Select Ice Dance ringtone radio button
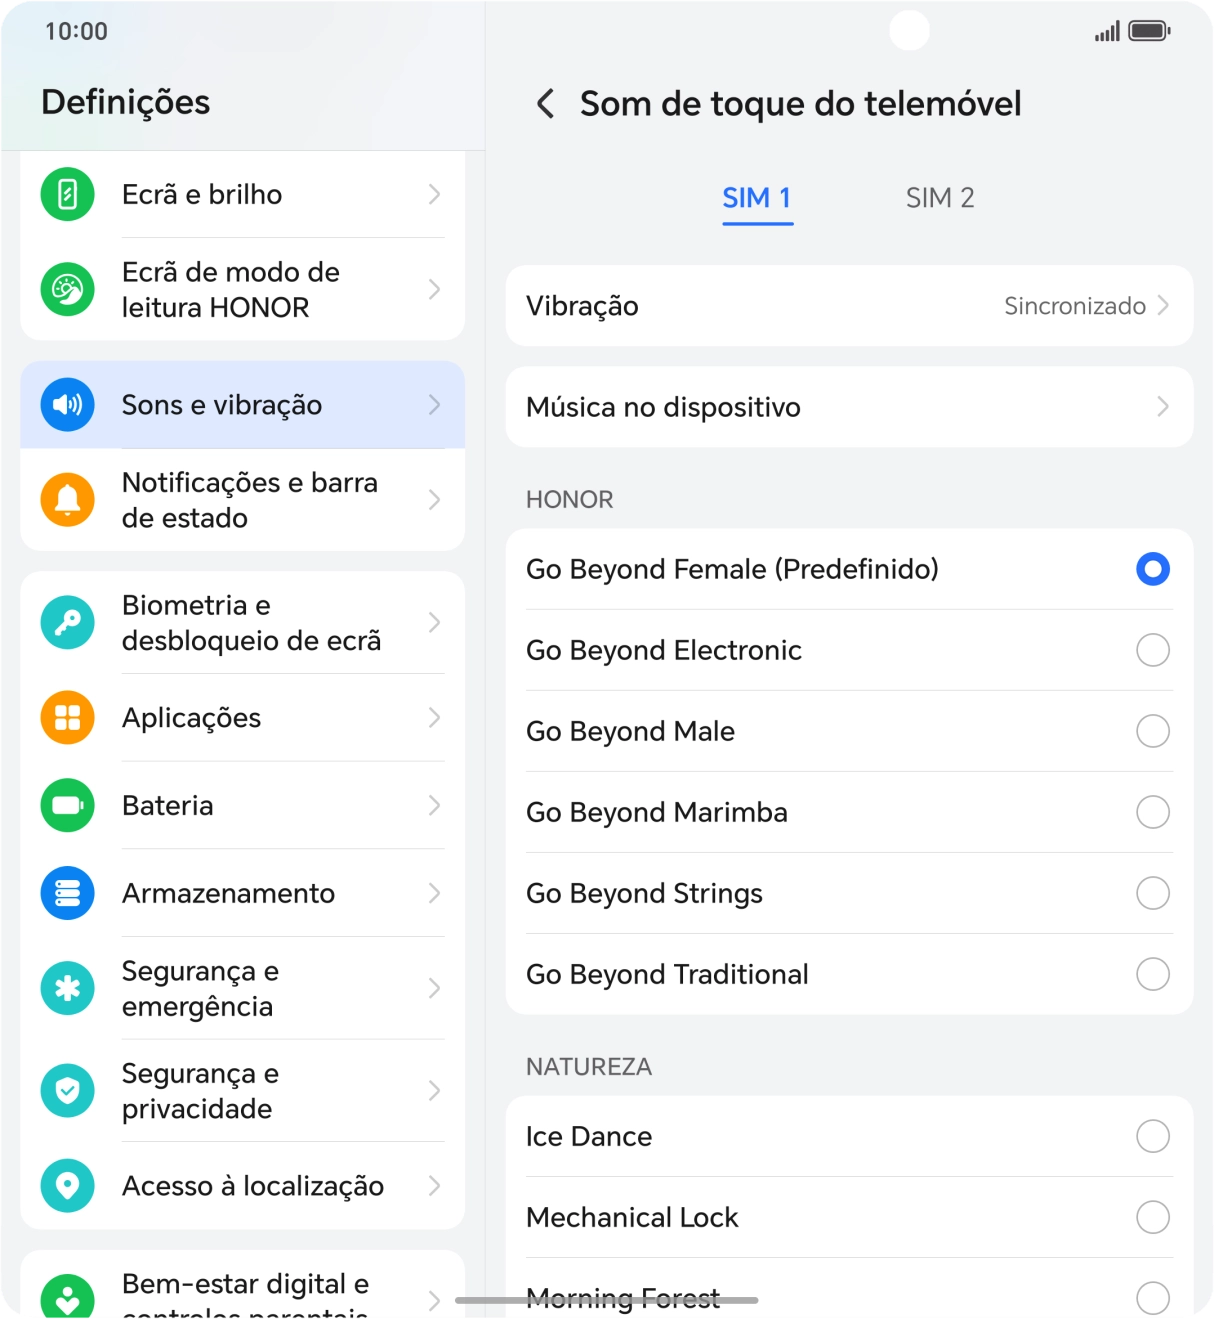Viewport: 1214px width, 1319px height. point(1152,1136)
